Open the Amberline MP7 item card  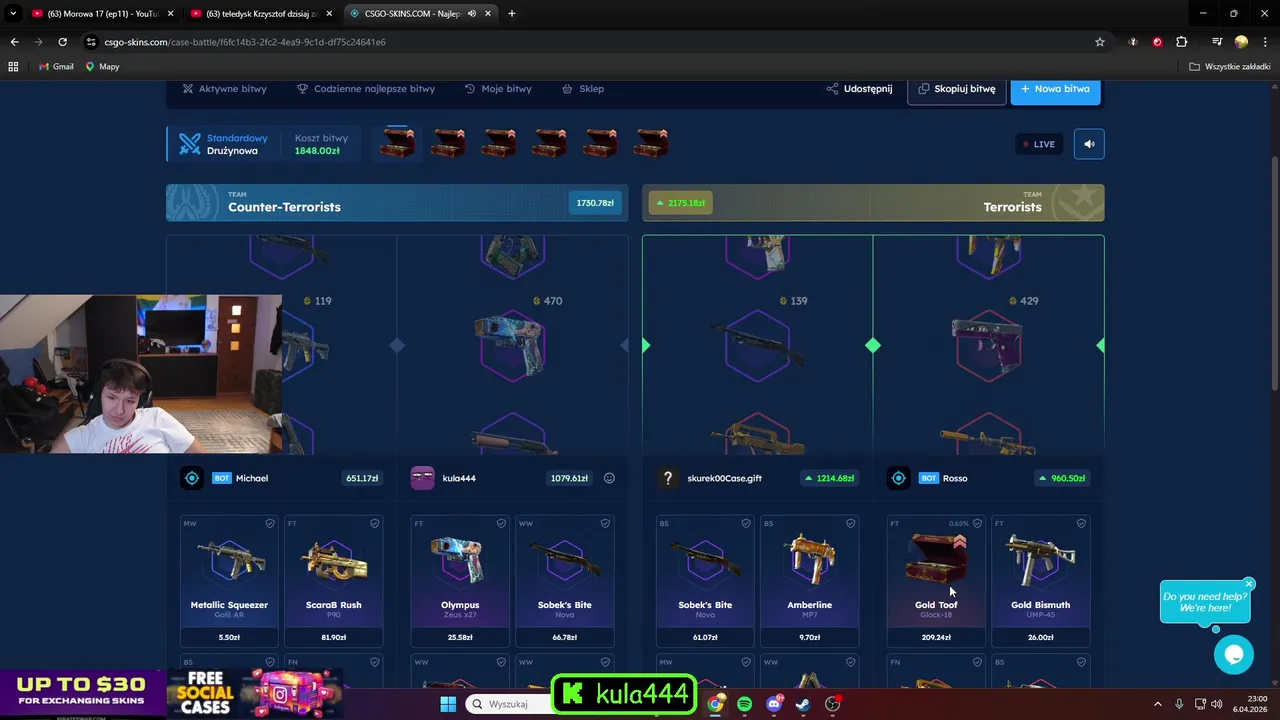pos(810,580)
